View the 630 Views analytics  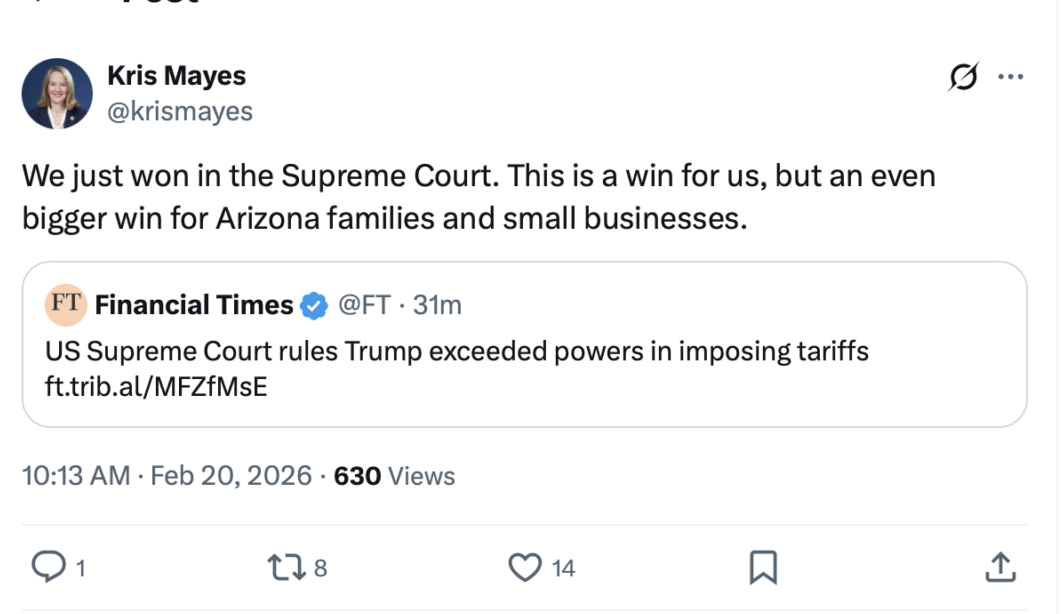pyautogui.click(x=394, y=476)
